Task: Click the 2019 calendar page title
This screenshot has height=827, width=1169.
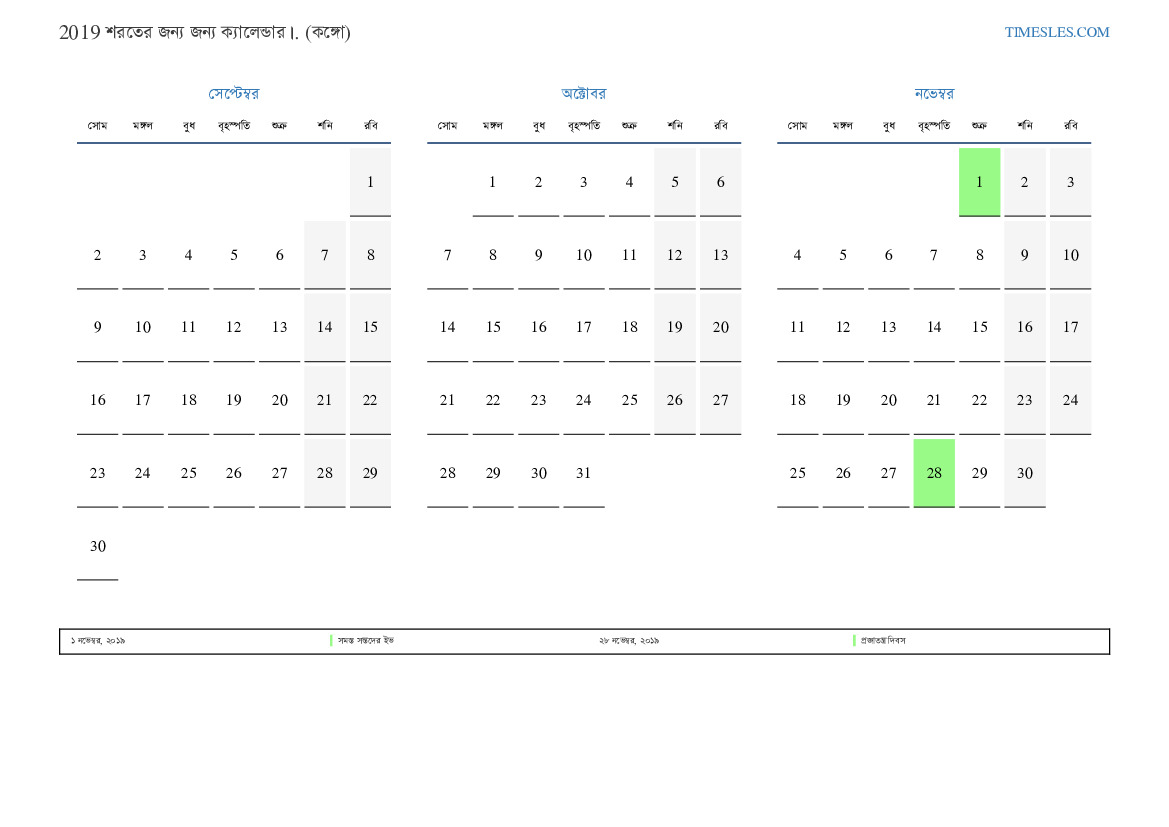Action: (x=204, y=32)
